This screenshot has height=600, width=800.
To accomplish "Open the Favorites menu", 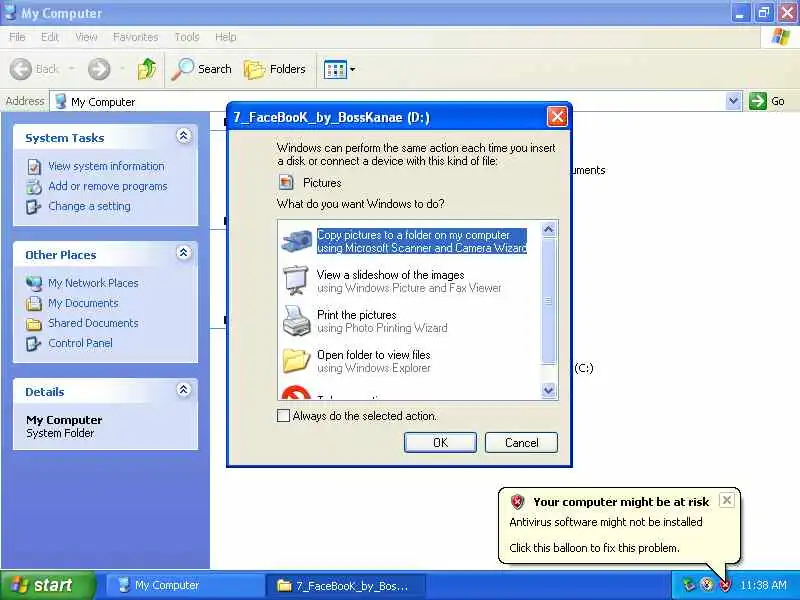I will pos(135,37).
